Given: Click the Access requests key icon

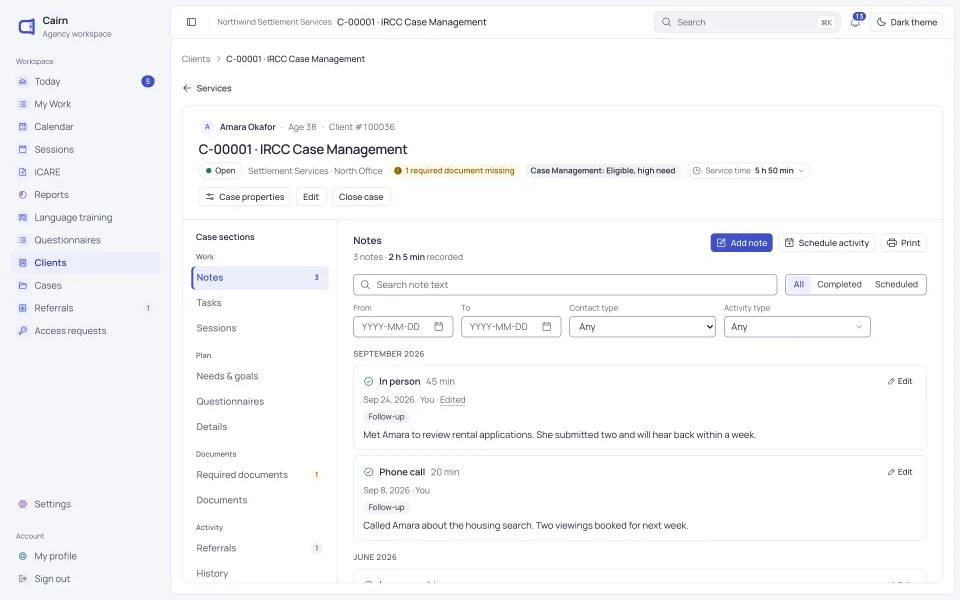Looking at the screenshot, I should coord(23,331).
